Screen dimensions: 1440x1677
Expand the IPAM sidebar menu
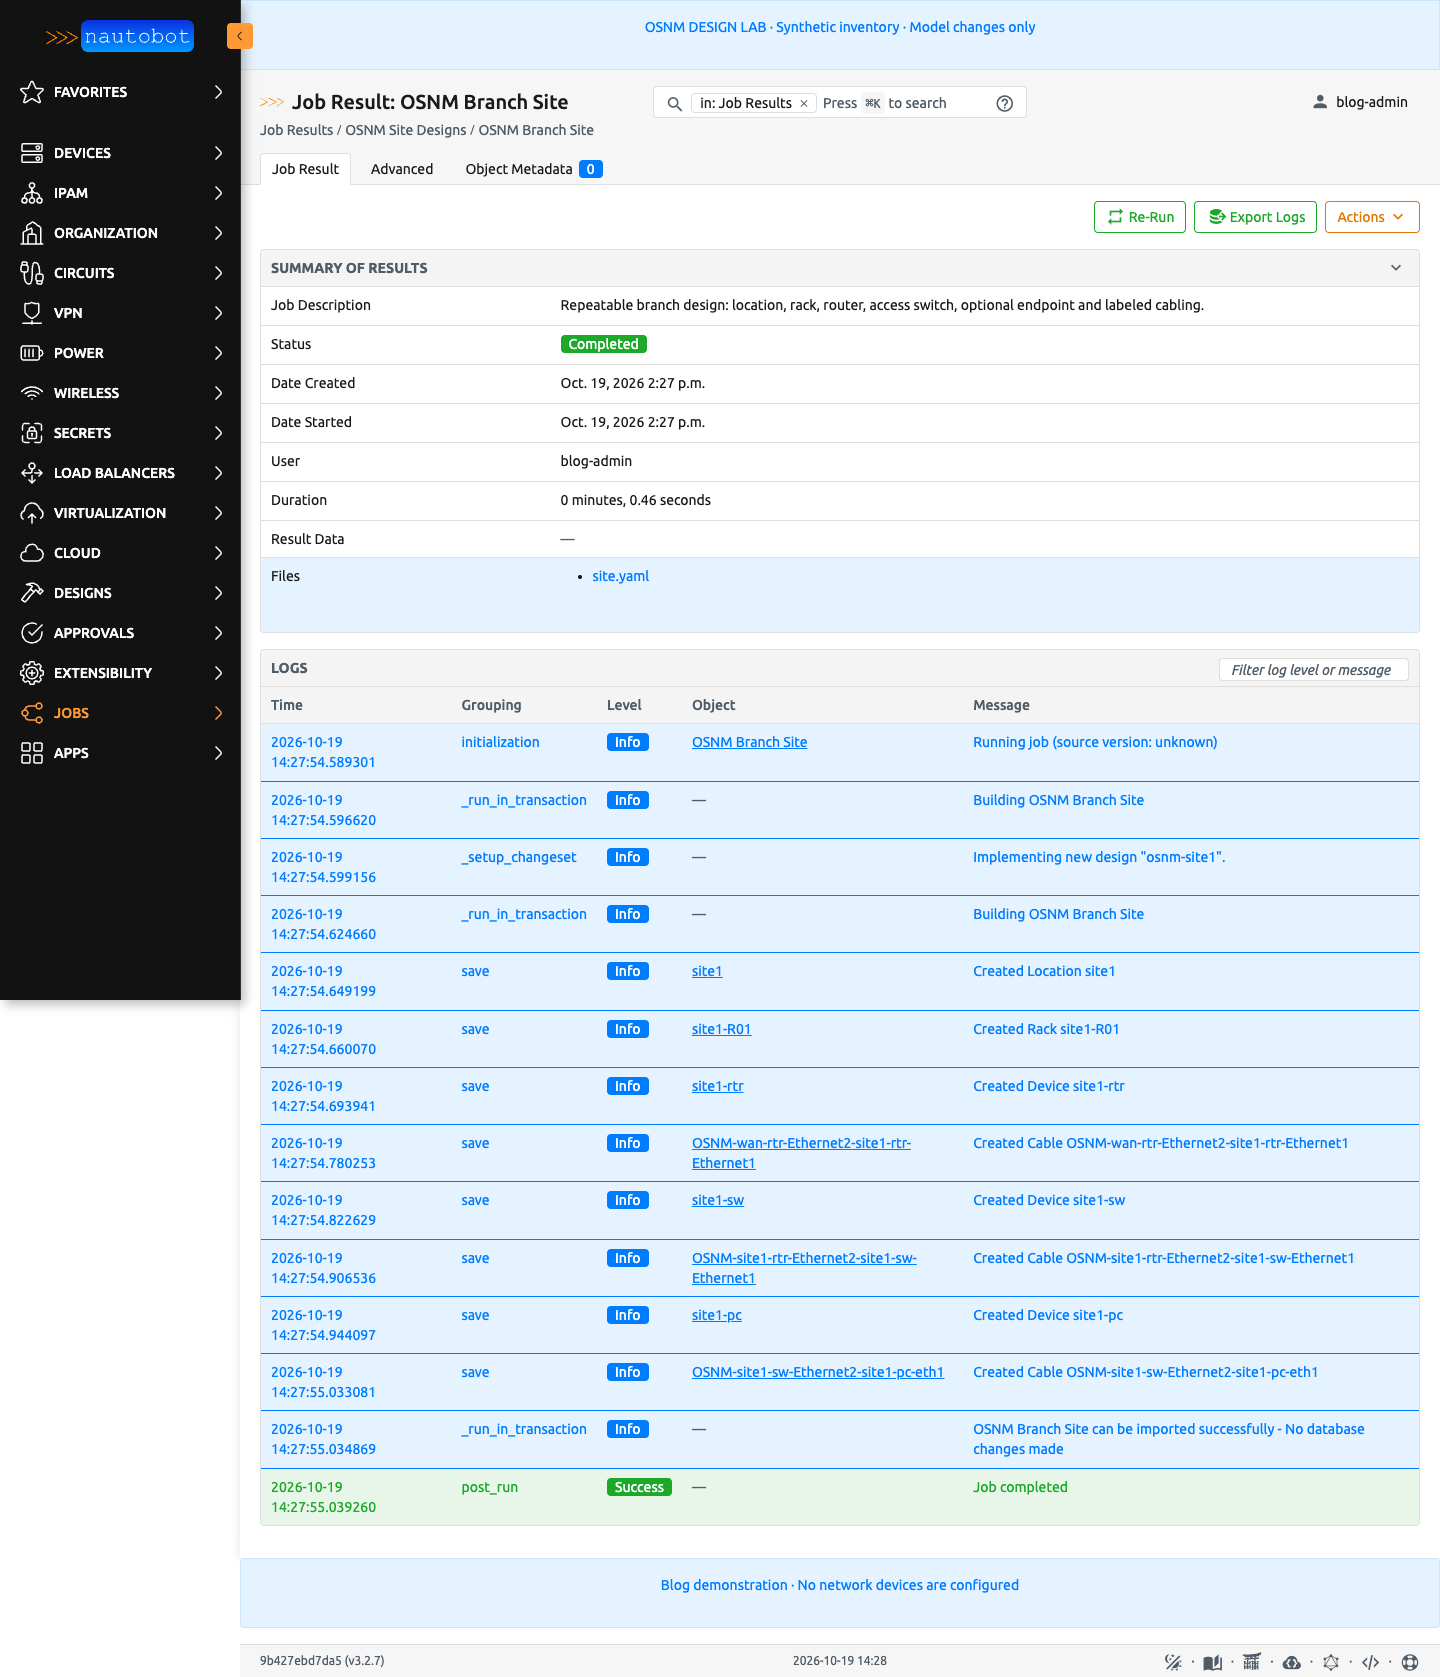[120, 193]
